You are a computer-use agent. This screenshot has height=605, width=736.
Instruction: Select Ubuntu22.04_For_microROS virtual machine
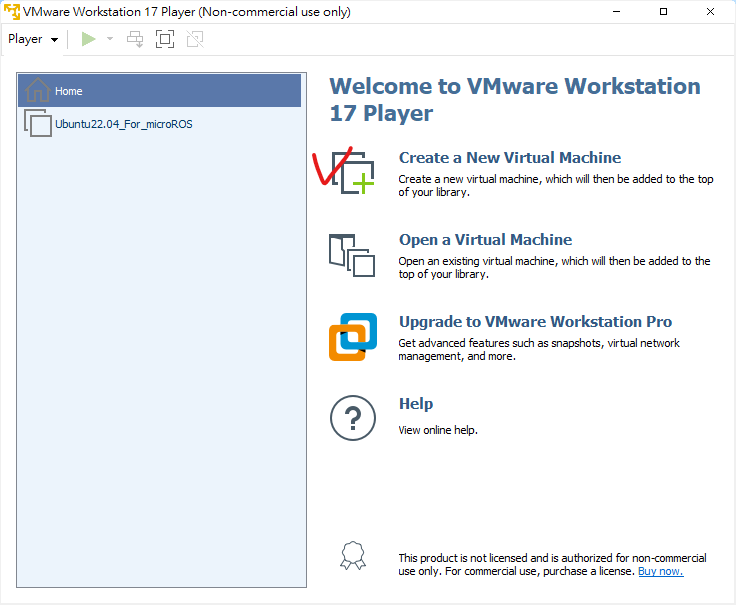[160, 124]
